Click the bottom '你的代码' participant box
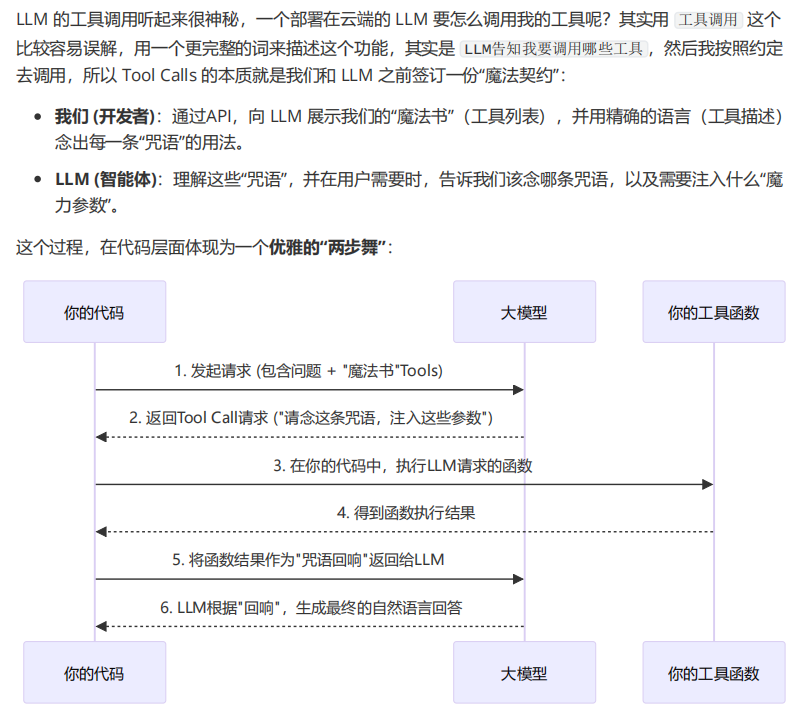This screenshot has height=713, width=804. click(94, 673)
